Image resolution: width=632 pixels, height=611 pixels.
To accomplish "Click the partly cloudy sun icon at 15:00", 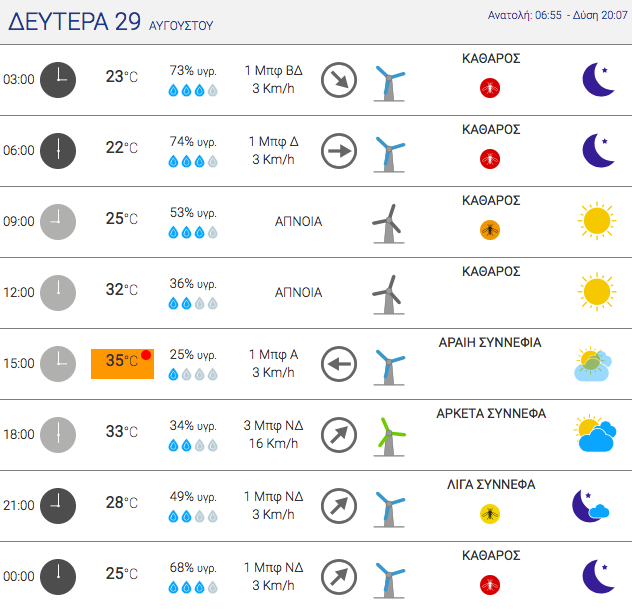I will (592, 364).
